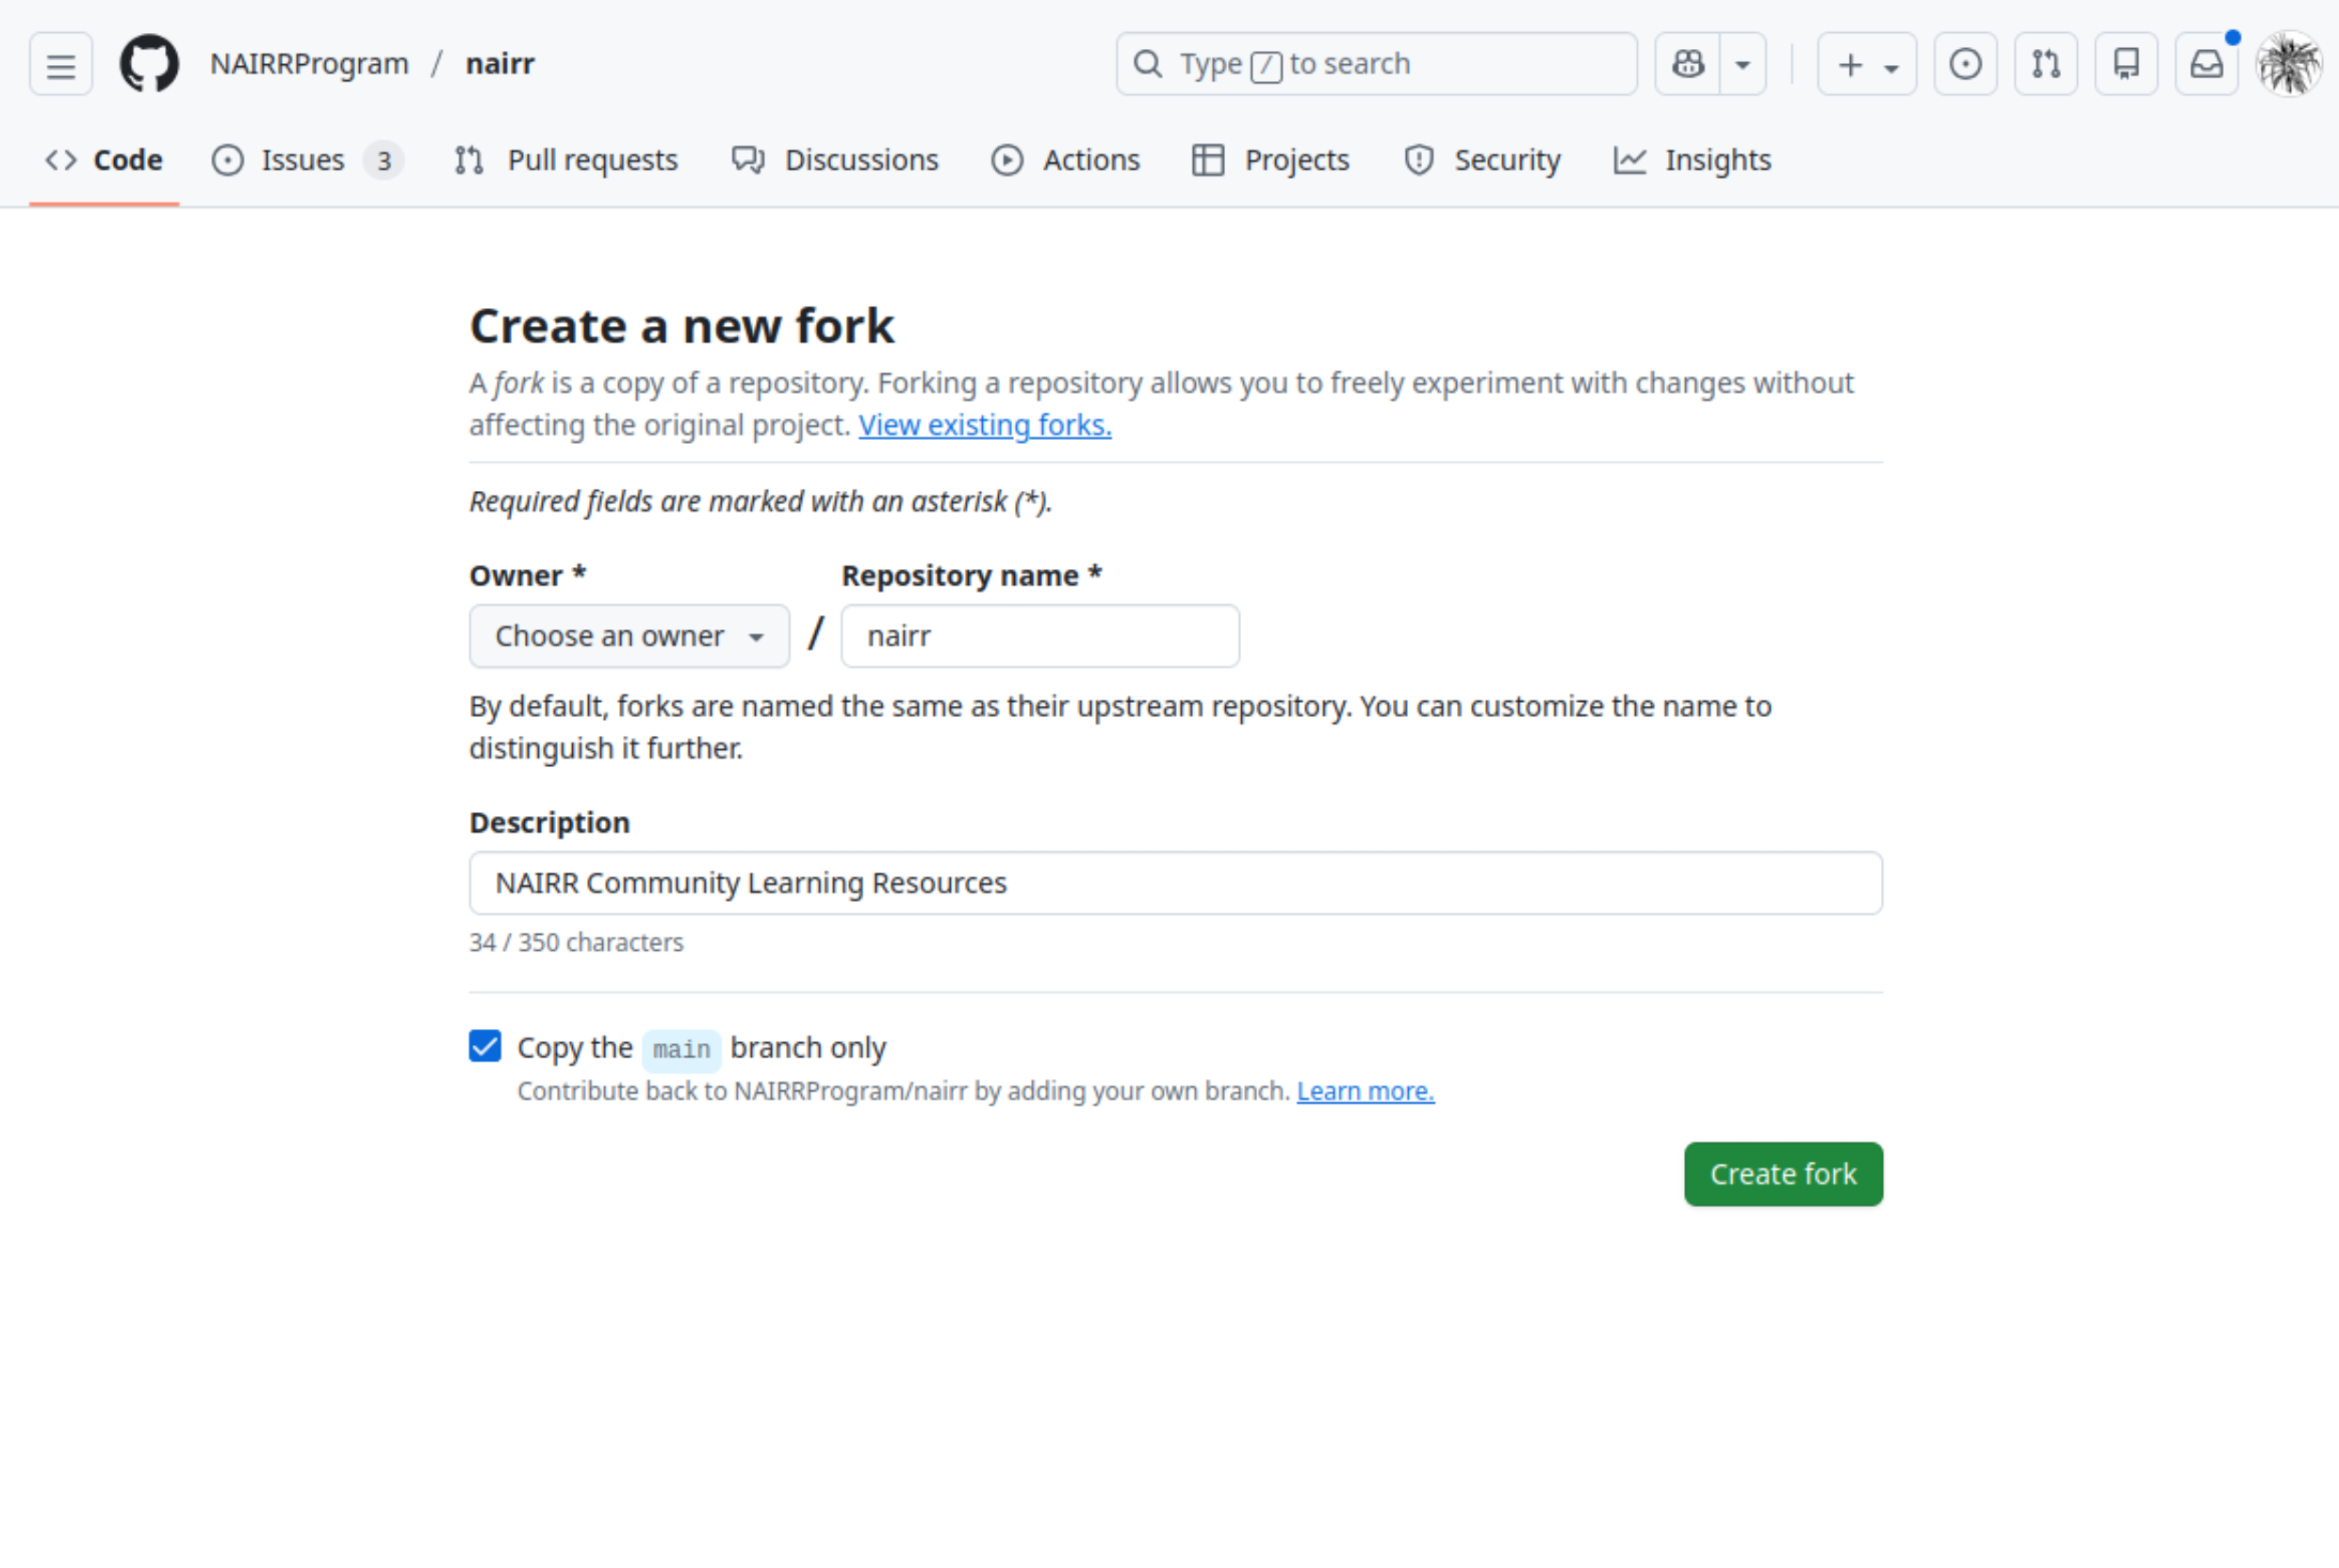Click the 'Create a new fork' heading

pyautogui.click(x=682, y=326)
